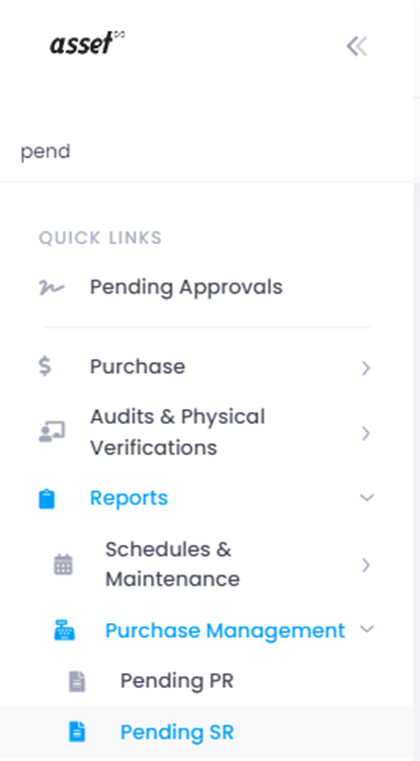Viewport: 420px width, 761px height.
Task: Expand Audits & Physical Verifications chevron
Action: [x=366, y=433]
